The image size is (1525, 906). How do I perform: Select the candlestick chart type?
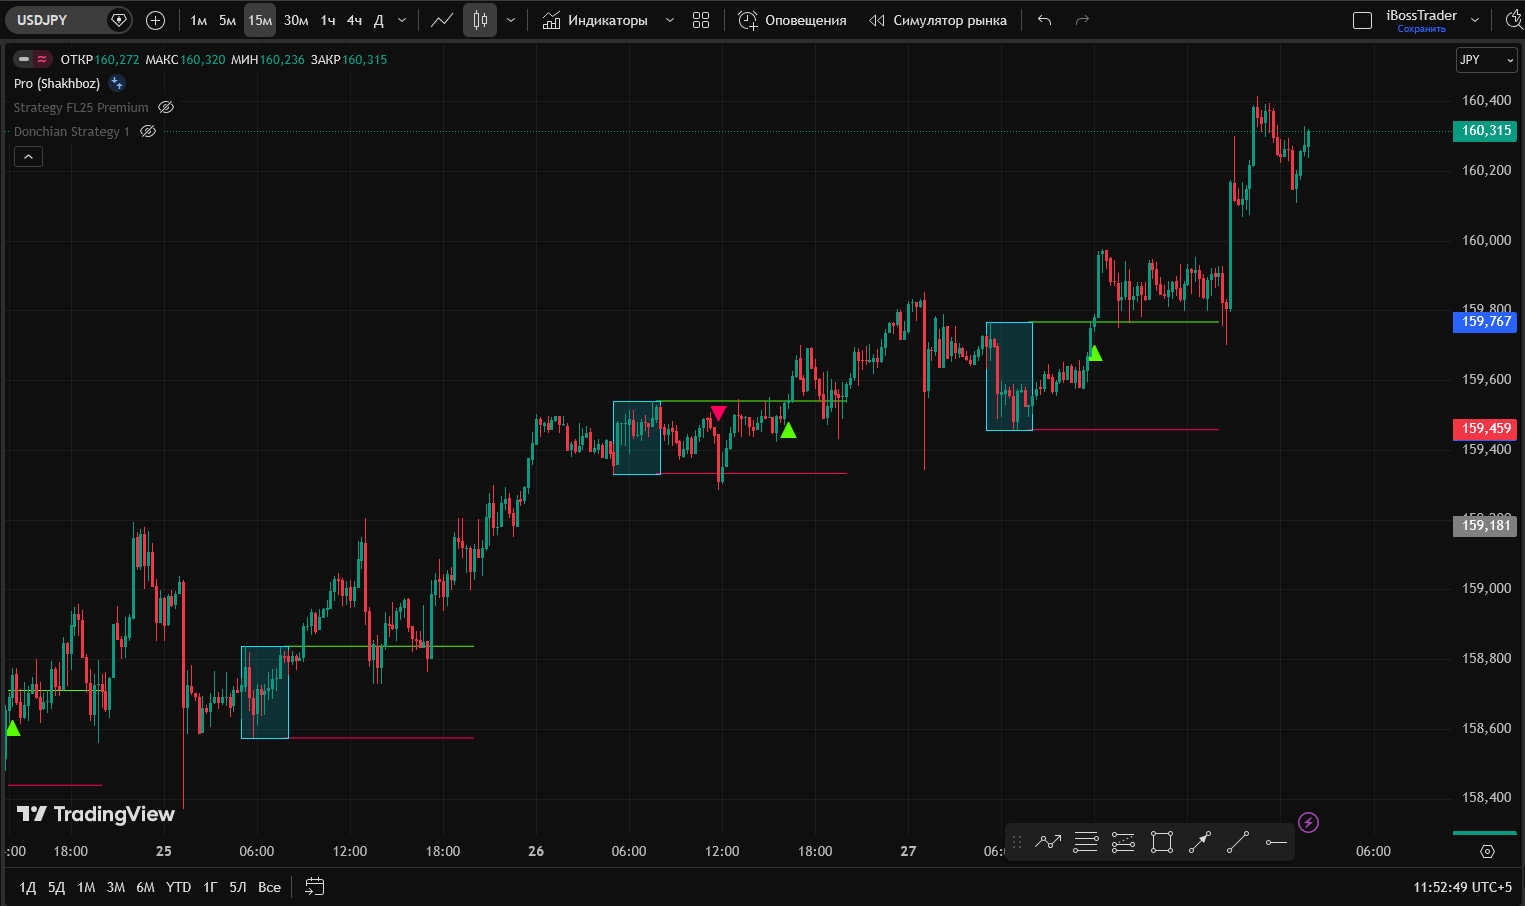[480, 20]
